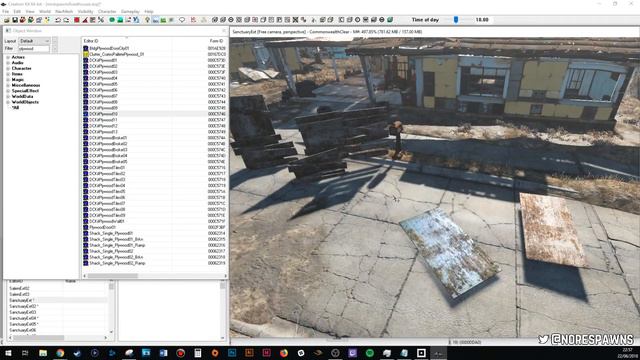This screenshot has height=360, width=640.
Task: Open the NavMesh menu
Action: point(64,11)
